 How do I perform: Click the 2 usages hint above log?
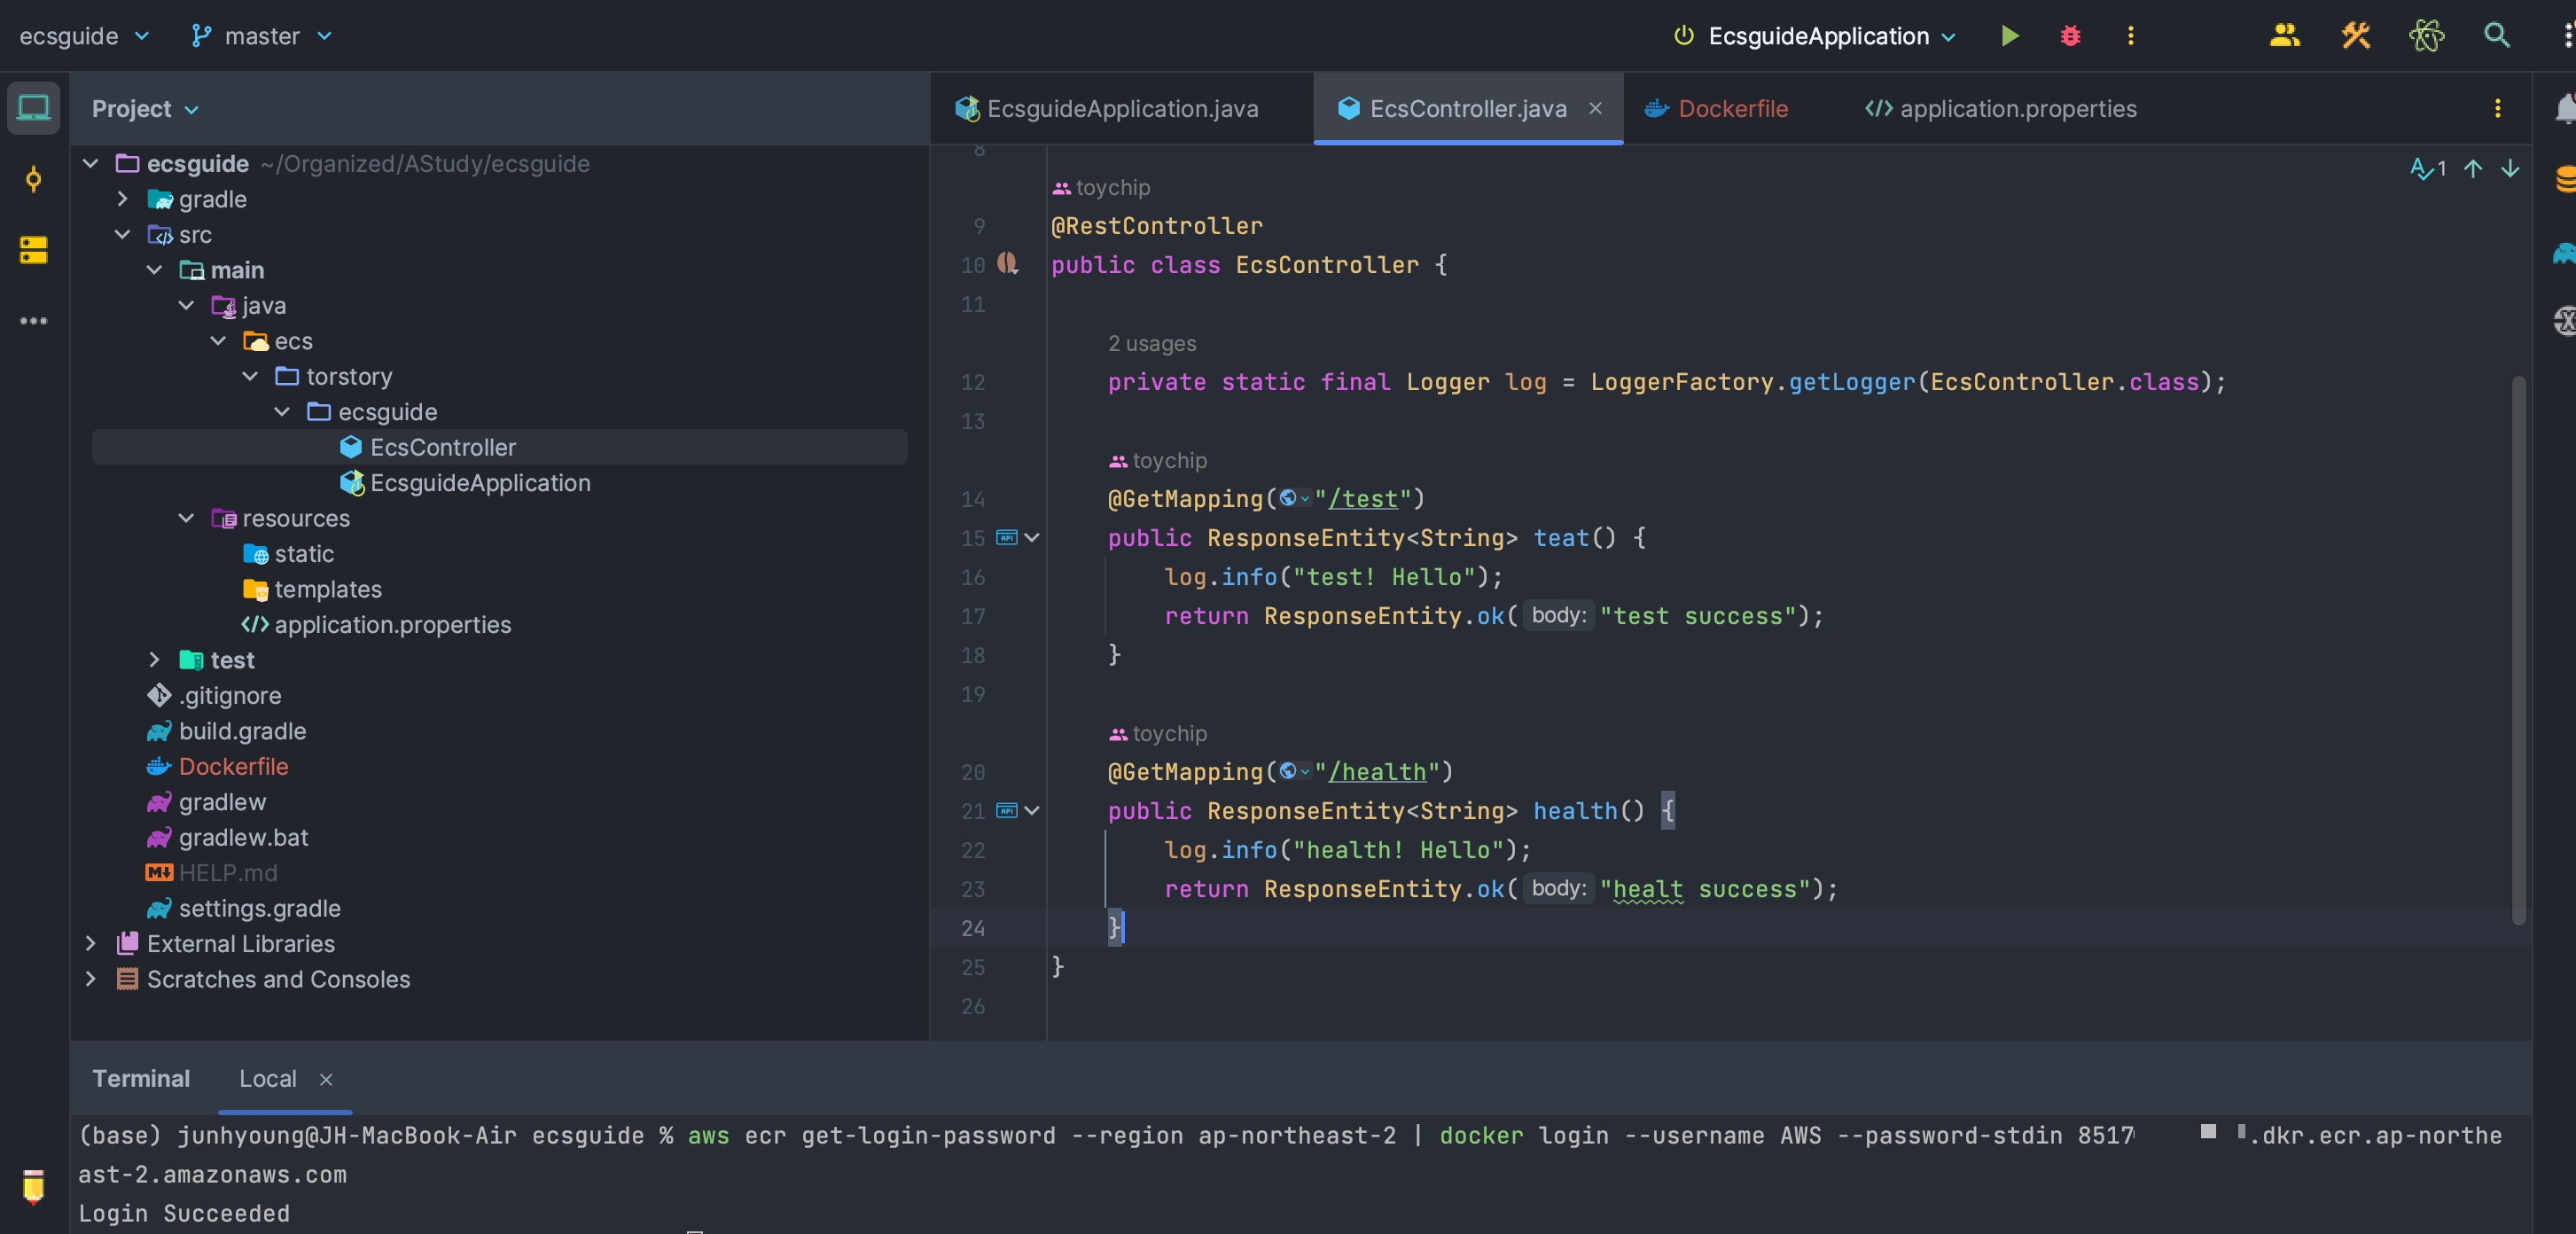coord(1151,343)
